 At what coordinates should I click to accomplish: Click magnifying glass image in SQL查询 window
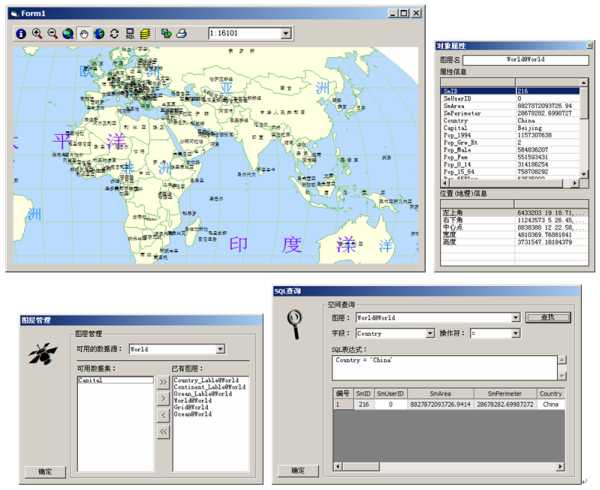pyautogui.click(x=295, y=325)
